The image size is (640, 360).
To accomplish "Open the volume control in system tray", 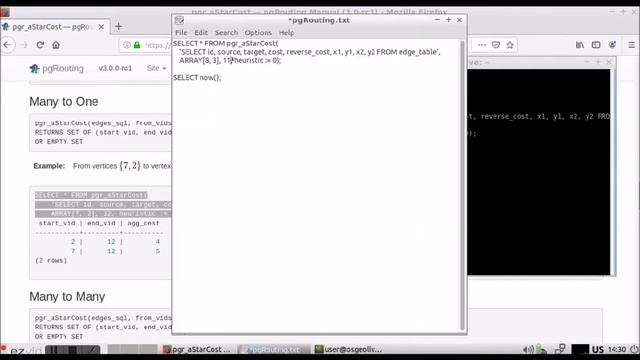I will (528, 349).
